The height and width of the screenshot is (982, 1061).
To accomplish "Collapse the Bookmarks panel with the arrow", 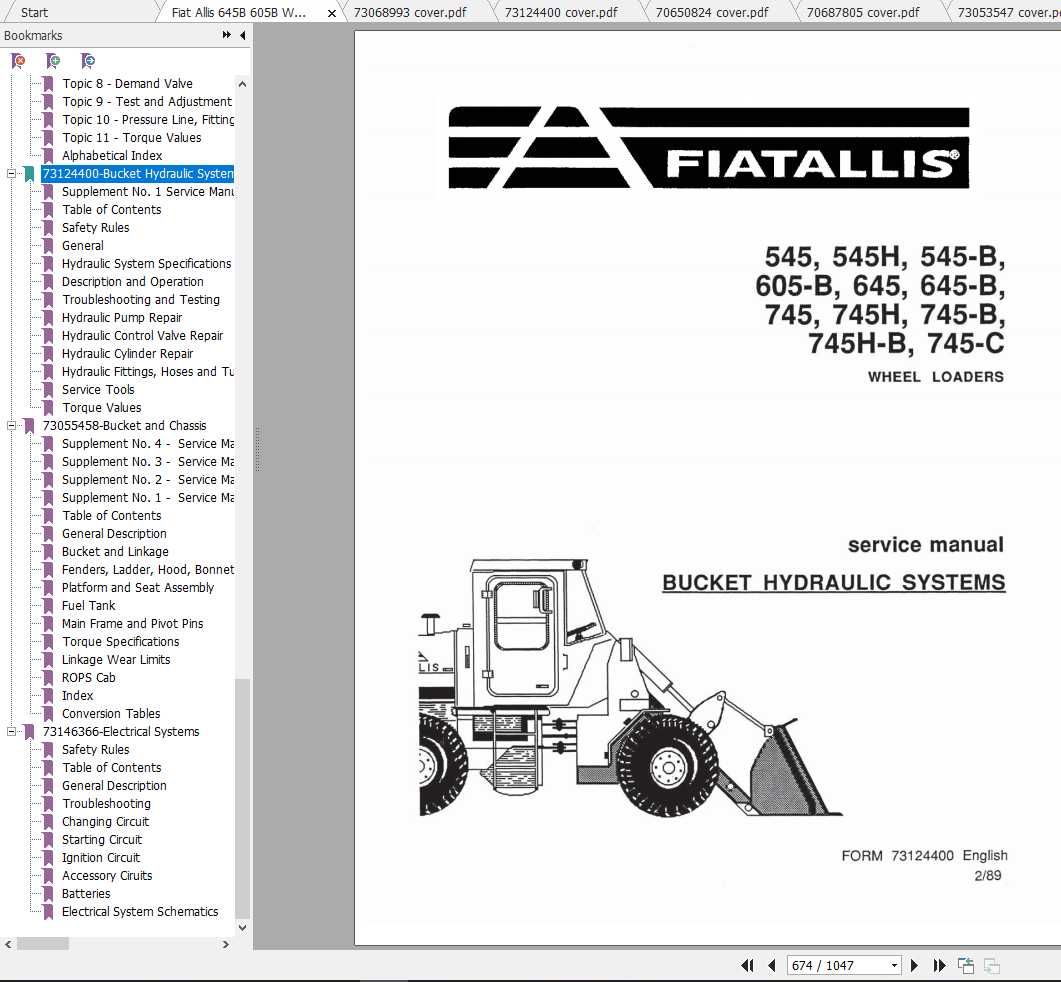I will (x=243, y=35).
